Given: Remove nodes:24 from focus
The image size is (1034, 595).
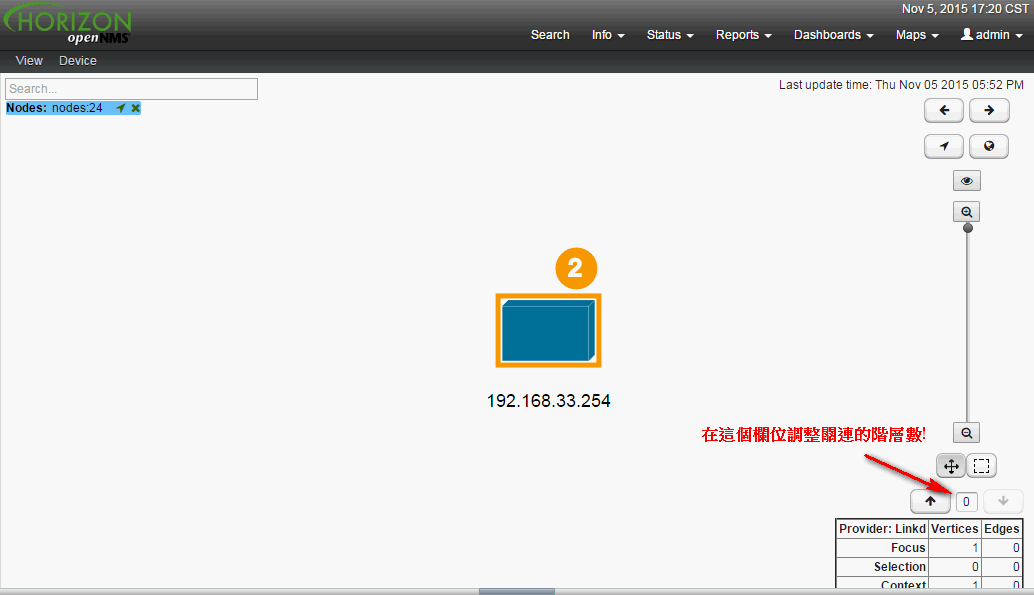Looking at the screenshot, I should 136,108.
